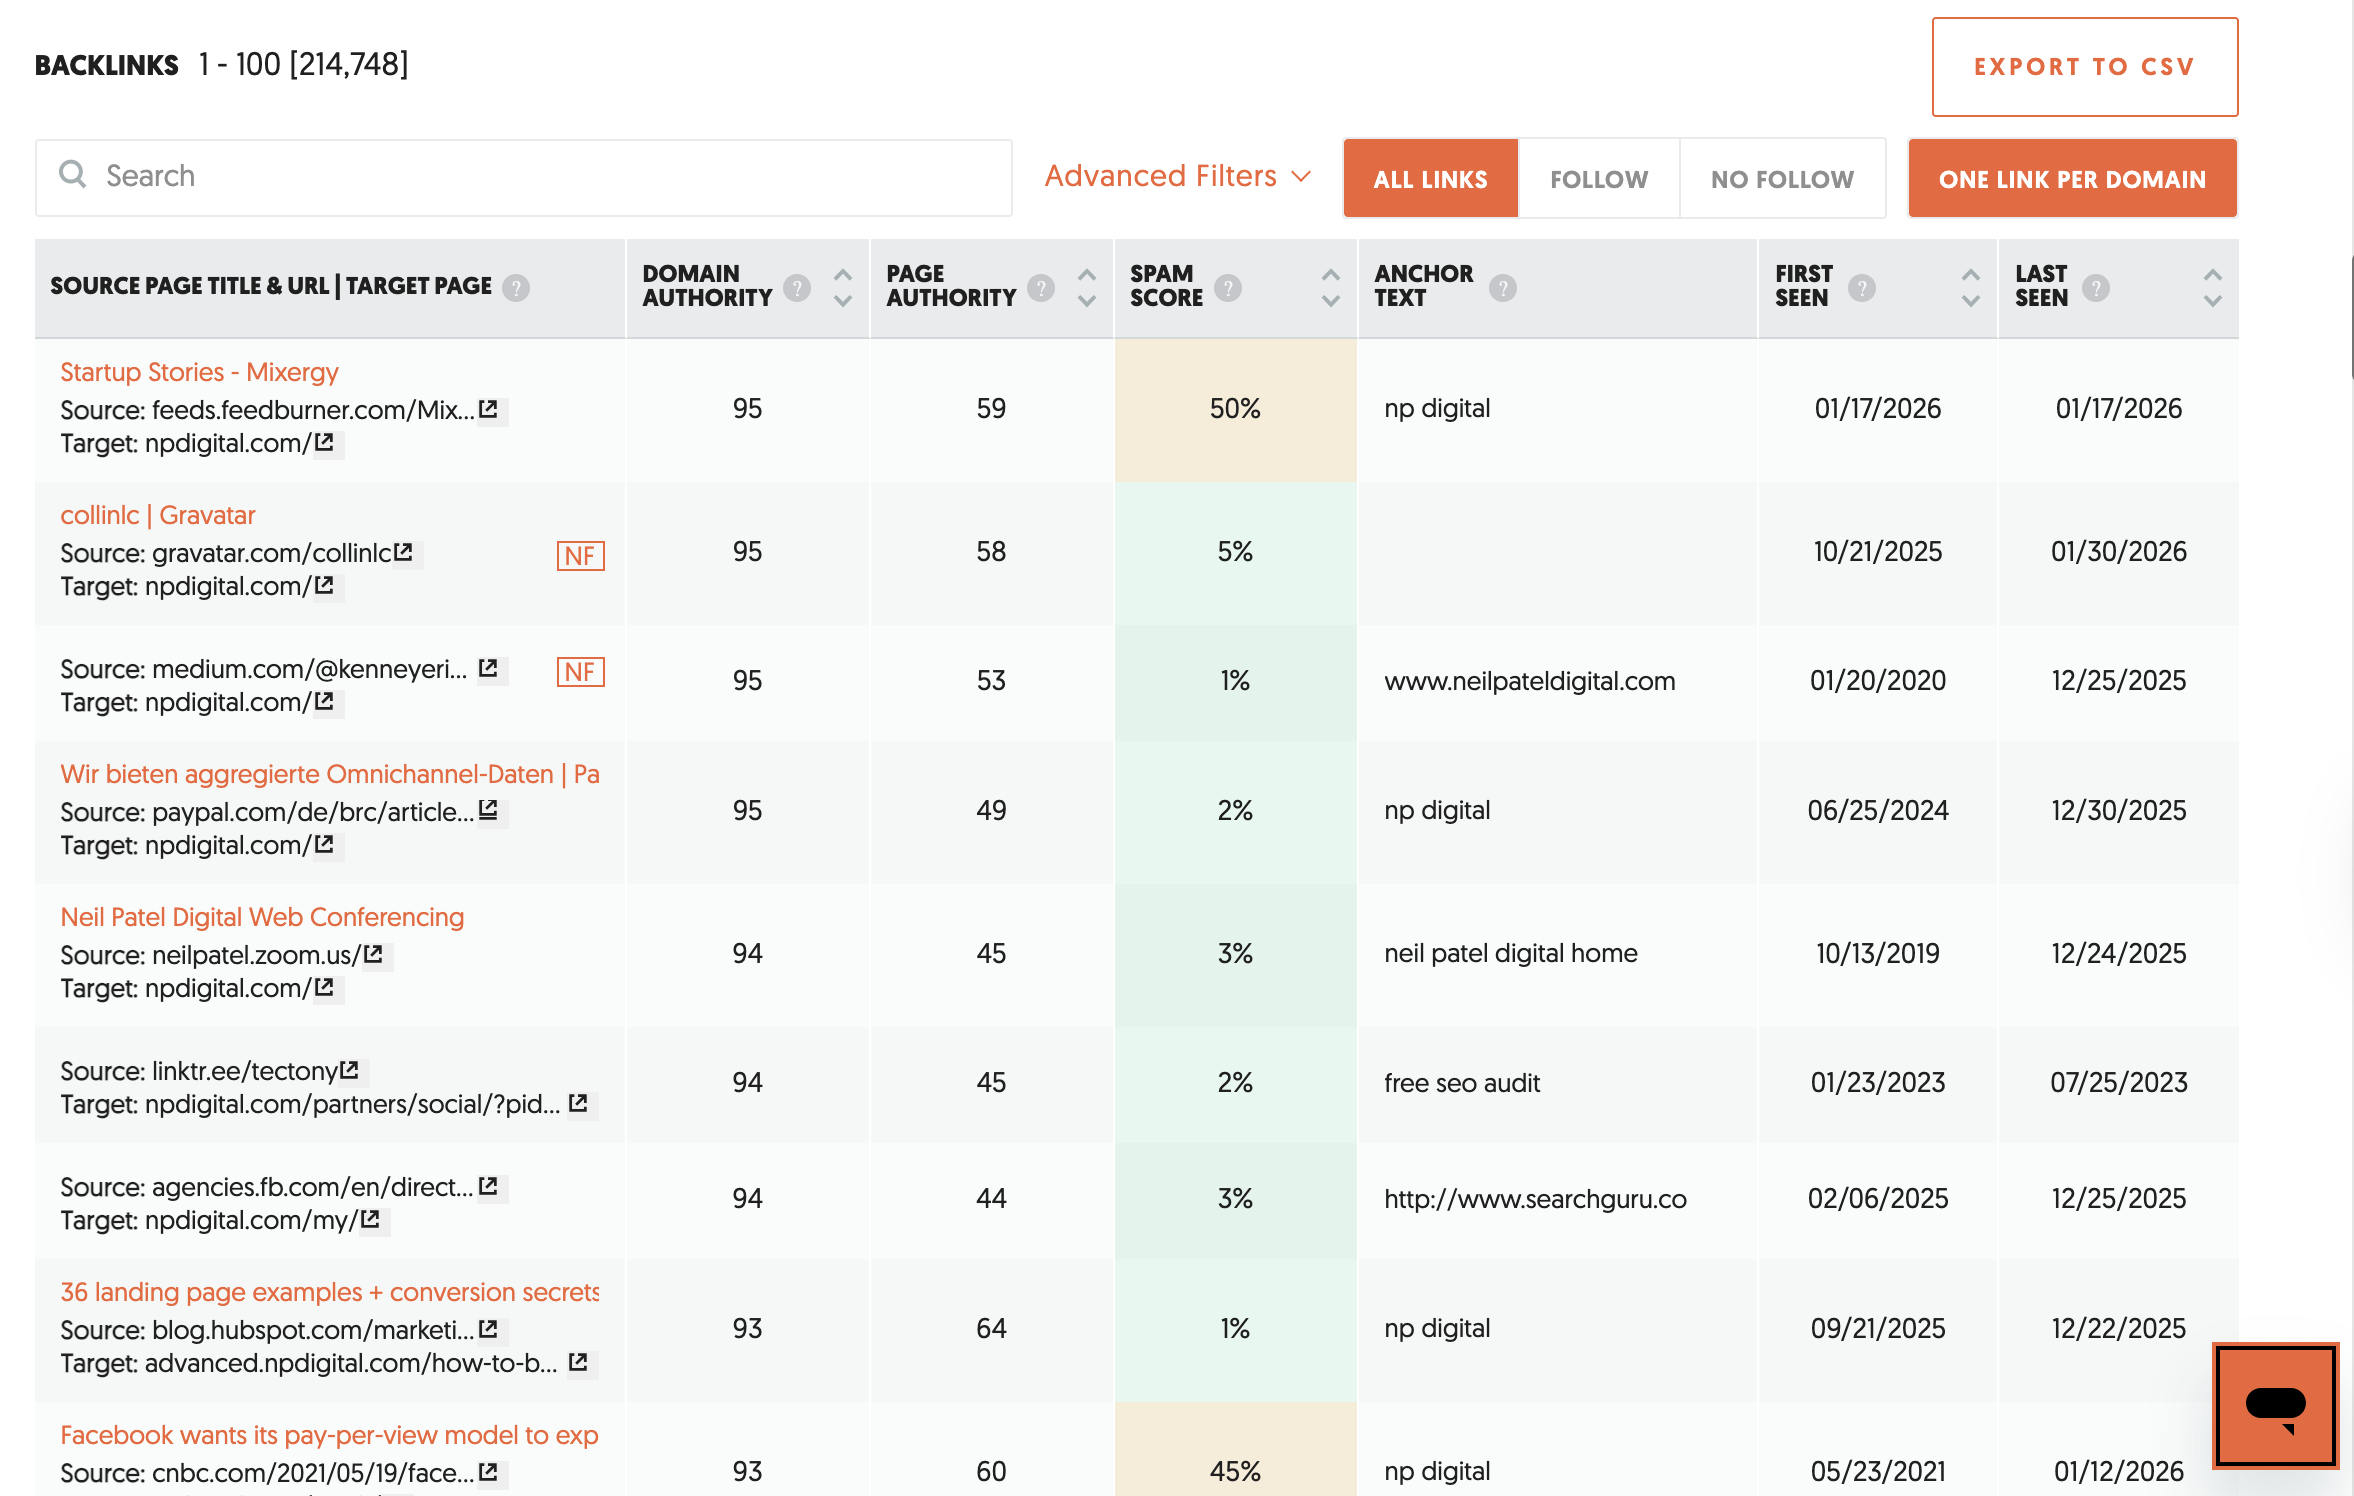Select the 50% spam score cell
The image size is (2354, 1496).
click(x=1236, y=409)
